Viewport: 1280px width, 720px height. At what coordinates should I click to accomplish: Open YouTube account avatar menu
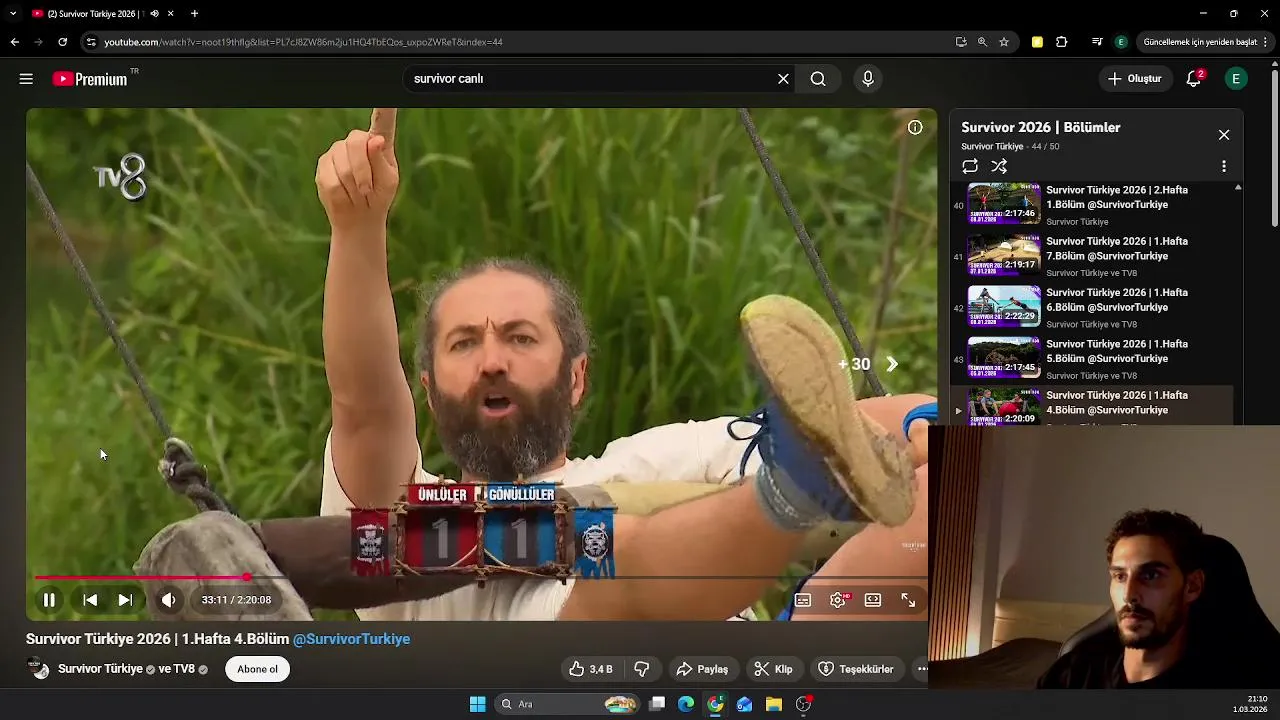coord(1236,79)
